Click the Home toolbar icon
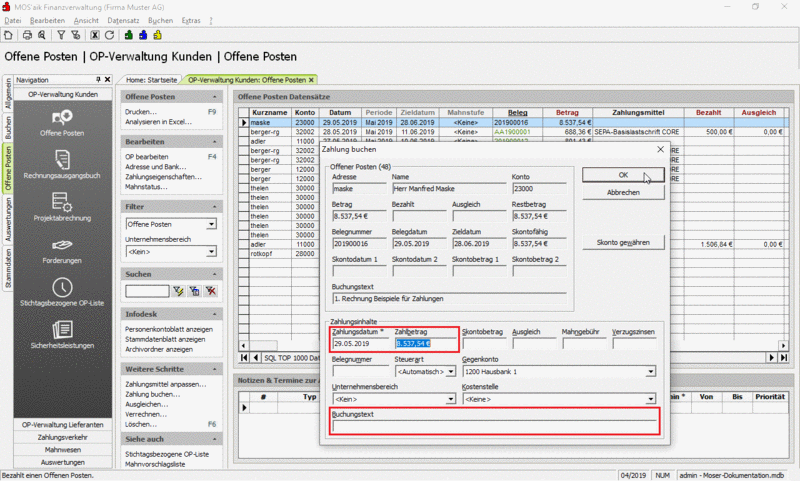800x481 pixels. pyautogui.click(x=8, y=35)
